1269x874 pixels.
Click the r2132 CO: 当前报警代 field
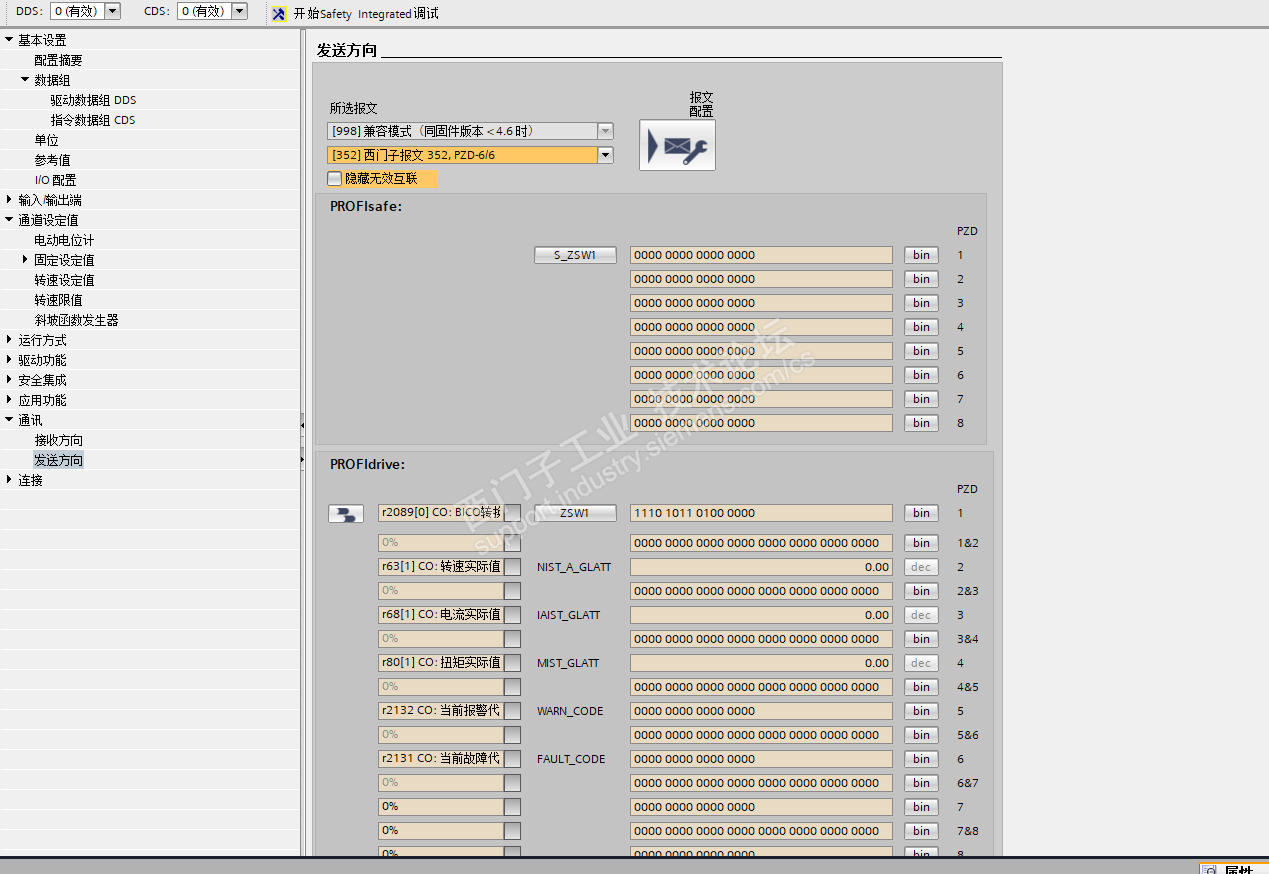click(x=441, y=711)
